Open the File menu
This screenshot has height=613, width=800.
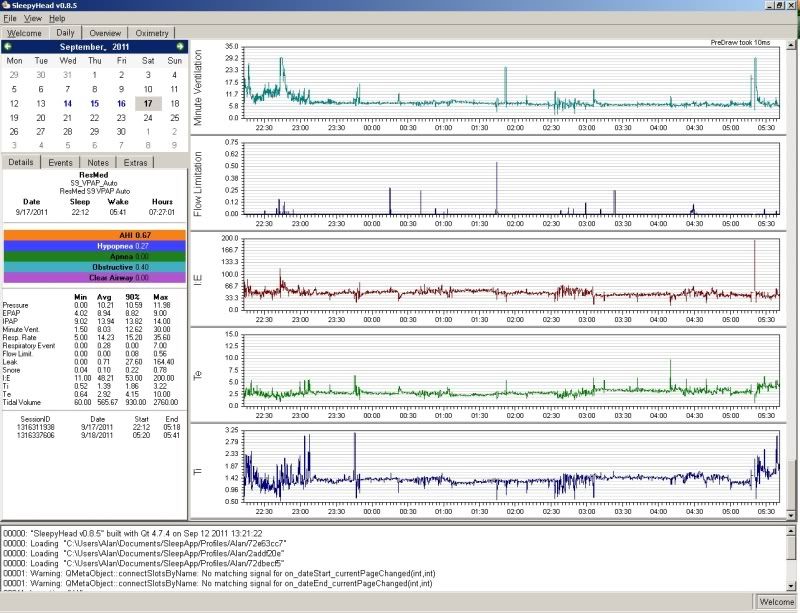10,18
